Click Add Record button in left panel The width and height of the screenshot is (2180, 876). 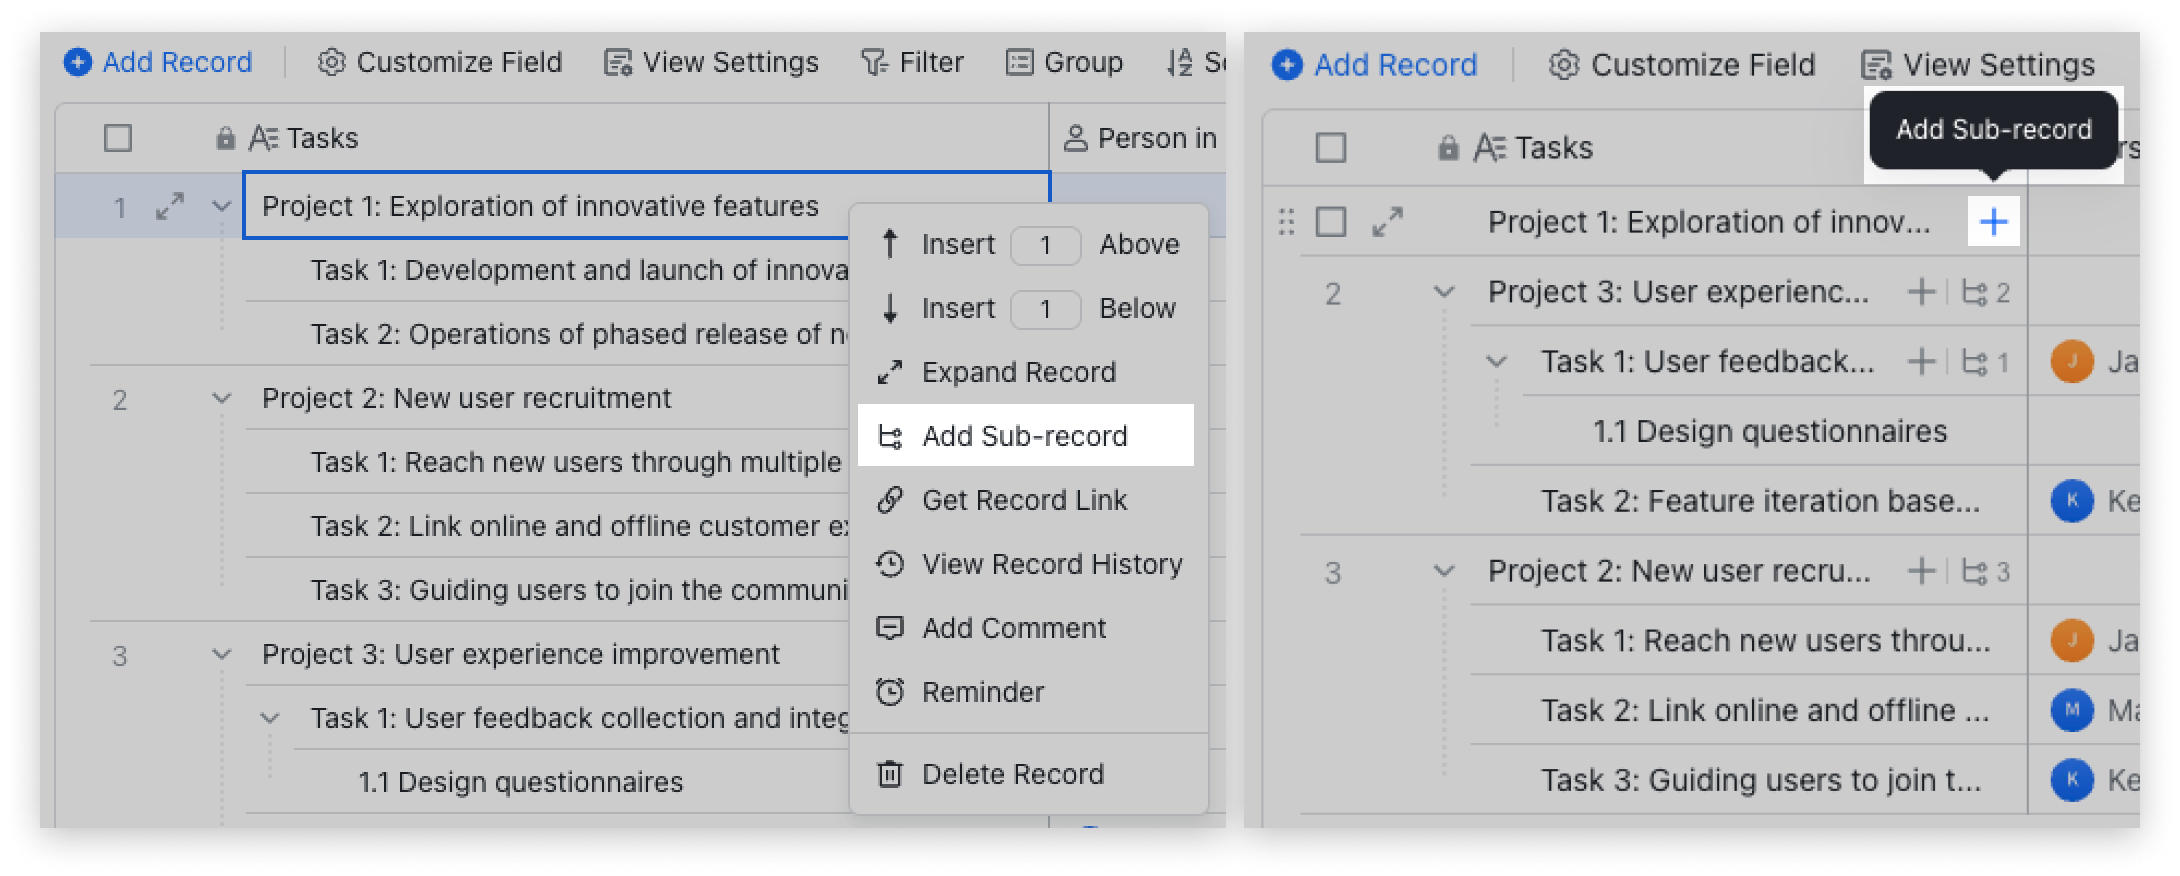pyautogui.click(x=158, y=63)
